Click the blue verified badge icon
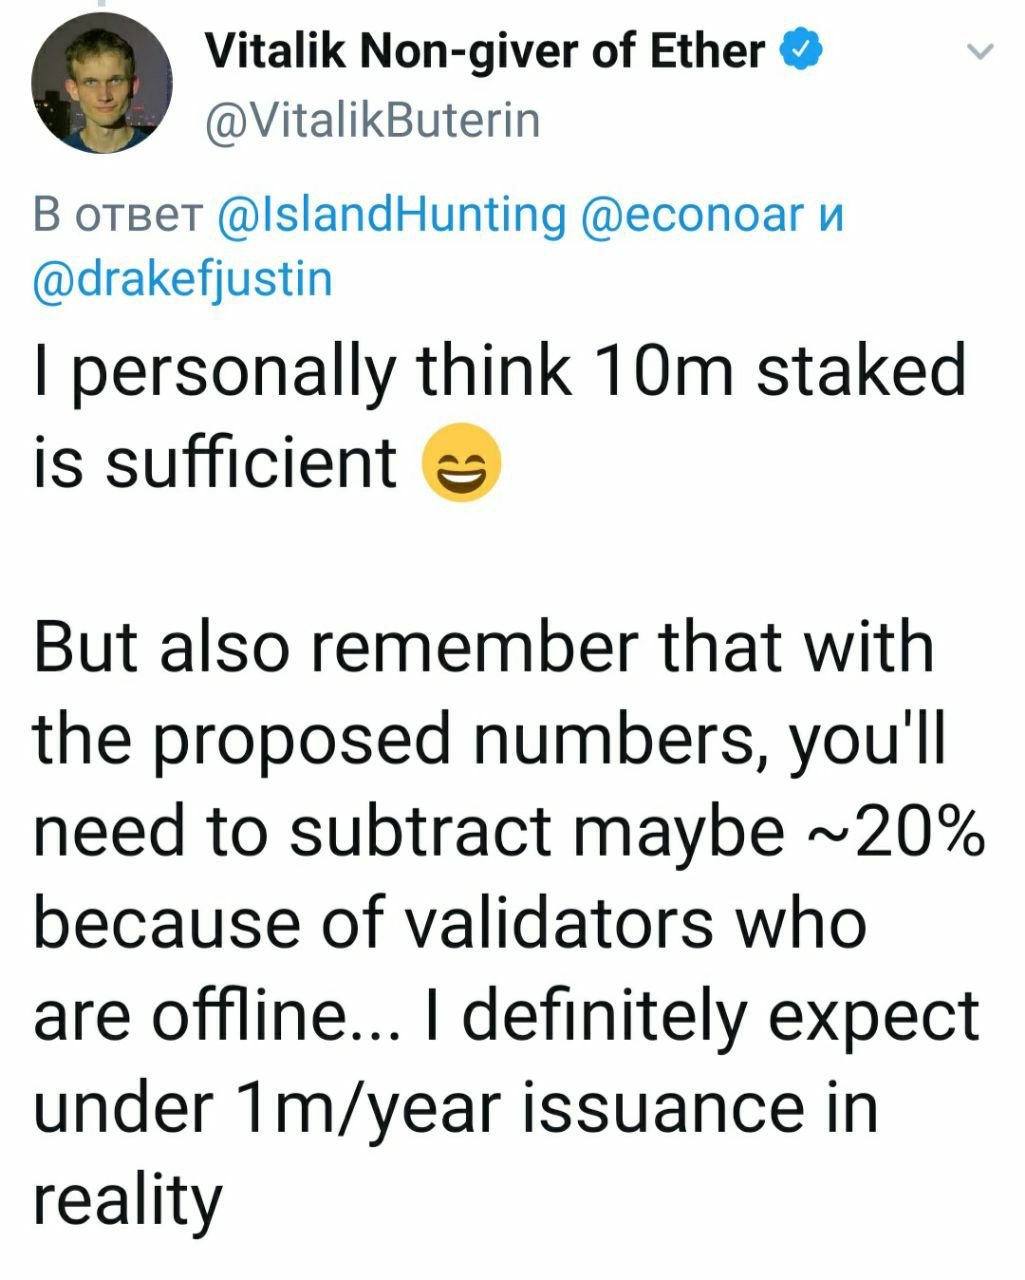1025x1280 pixels. point(801,48)
